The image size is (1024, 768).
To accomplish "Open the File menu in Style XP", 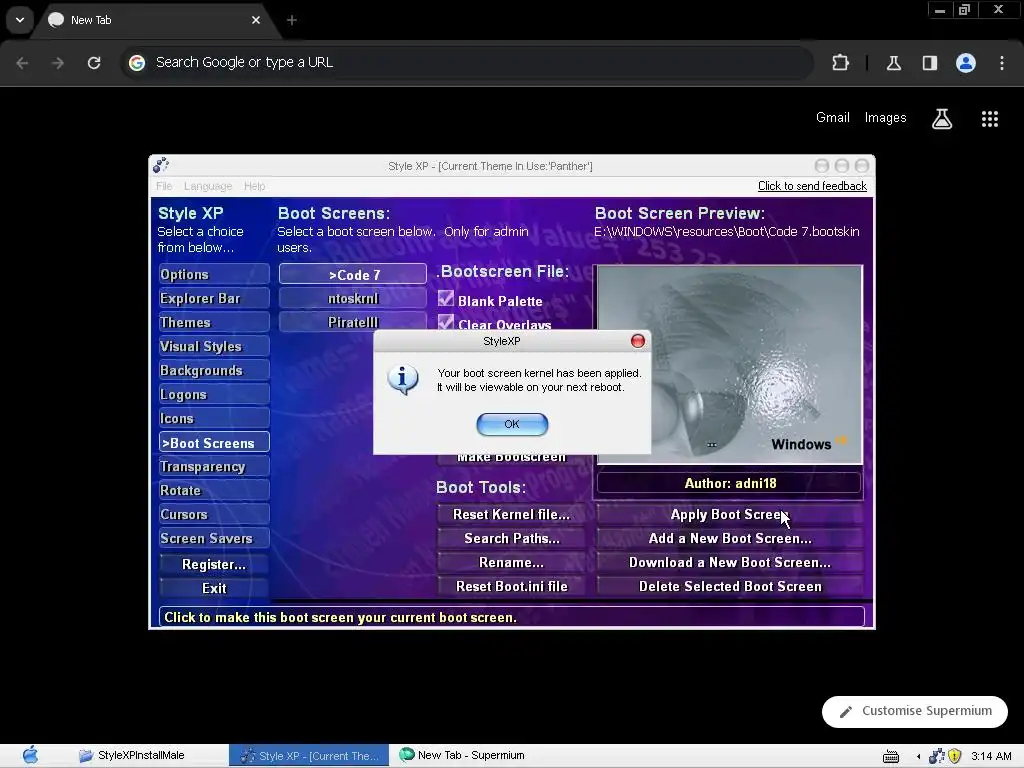I will [164, 186].
